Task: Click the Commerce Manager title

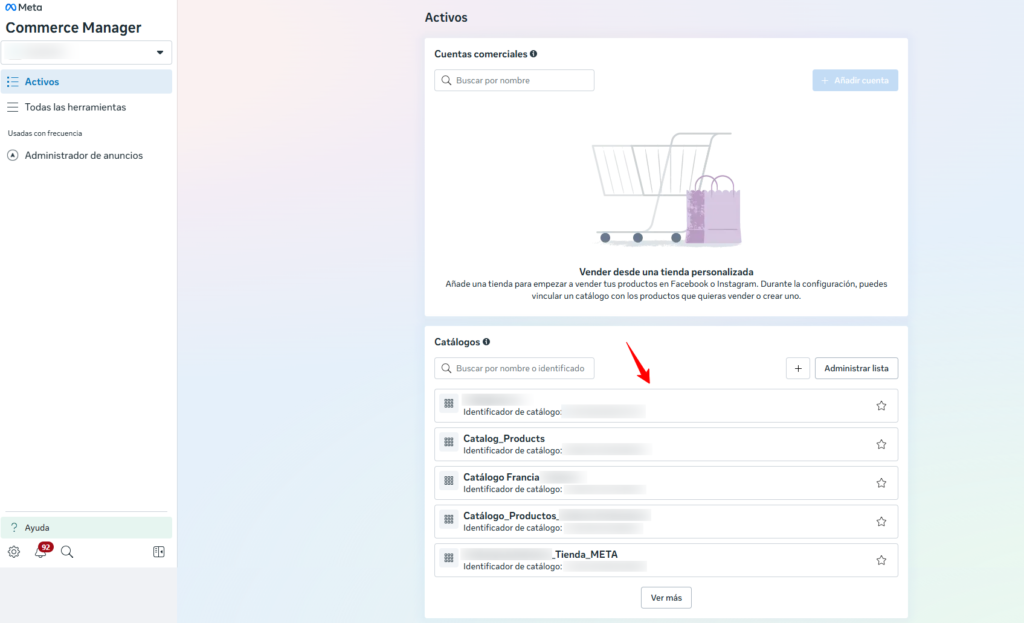Action: coord(73,27)
